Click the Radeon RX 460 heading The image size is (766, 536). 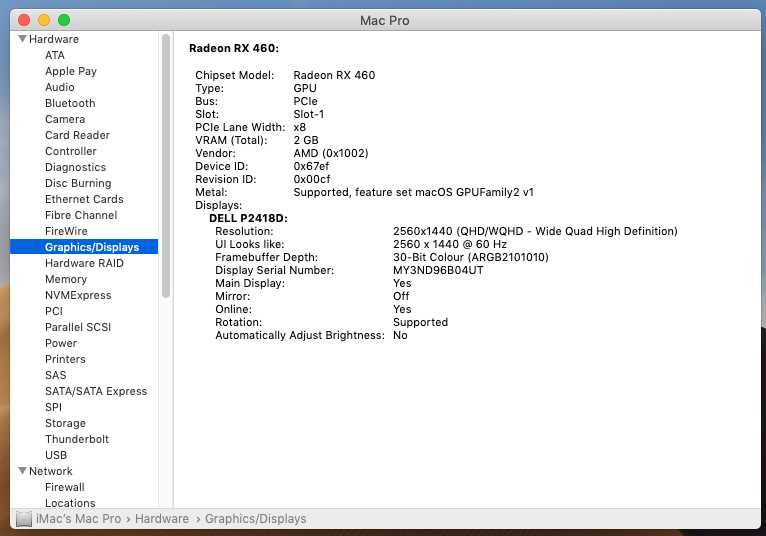tap(234, 48)
